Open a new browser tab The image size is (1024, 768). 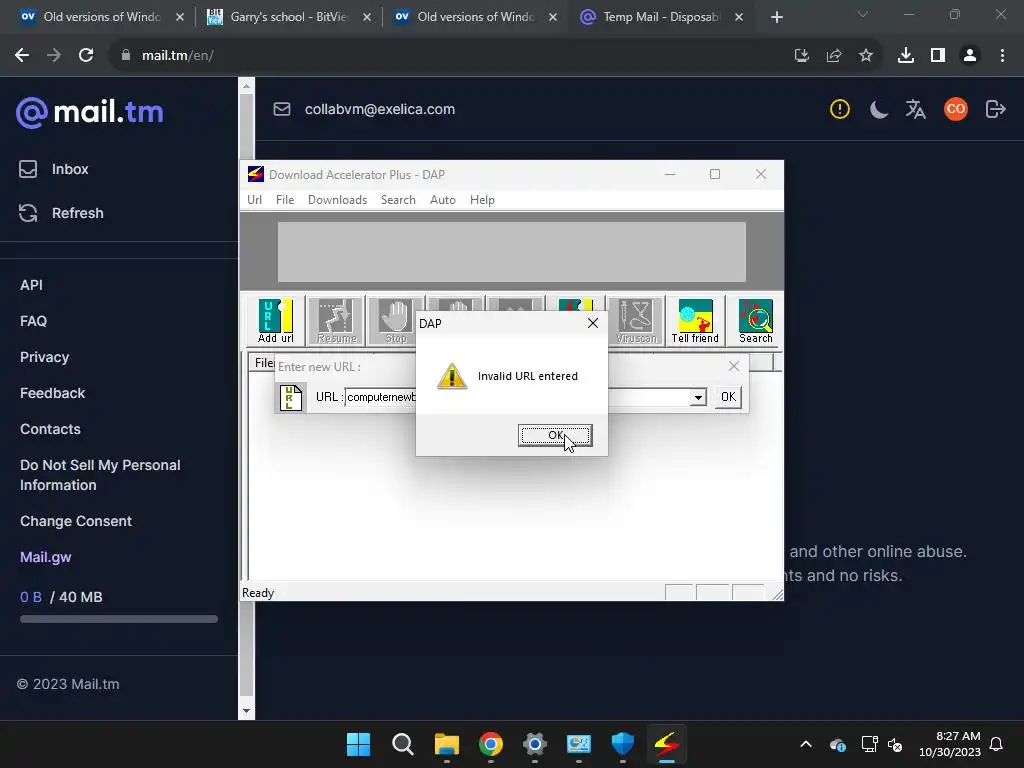click(x=776, y=17)
